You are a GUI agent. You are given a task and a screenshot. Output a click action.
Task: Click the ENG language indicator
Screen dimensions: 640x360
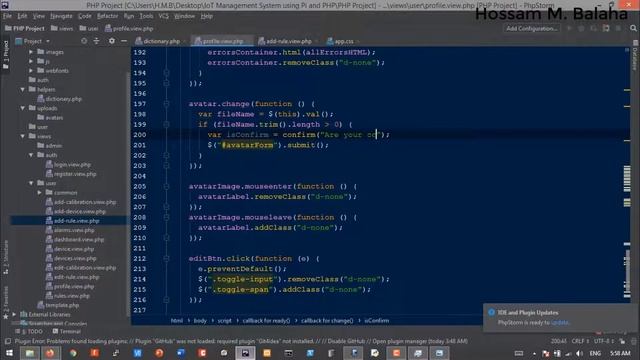pos(595,353)
